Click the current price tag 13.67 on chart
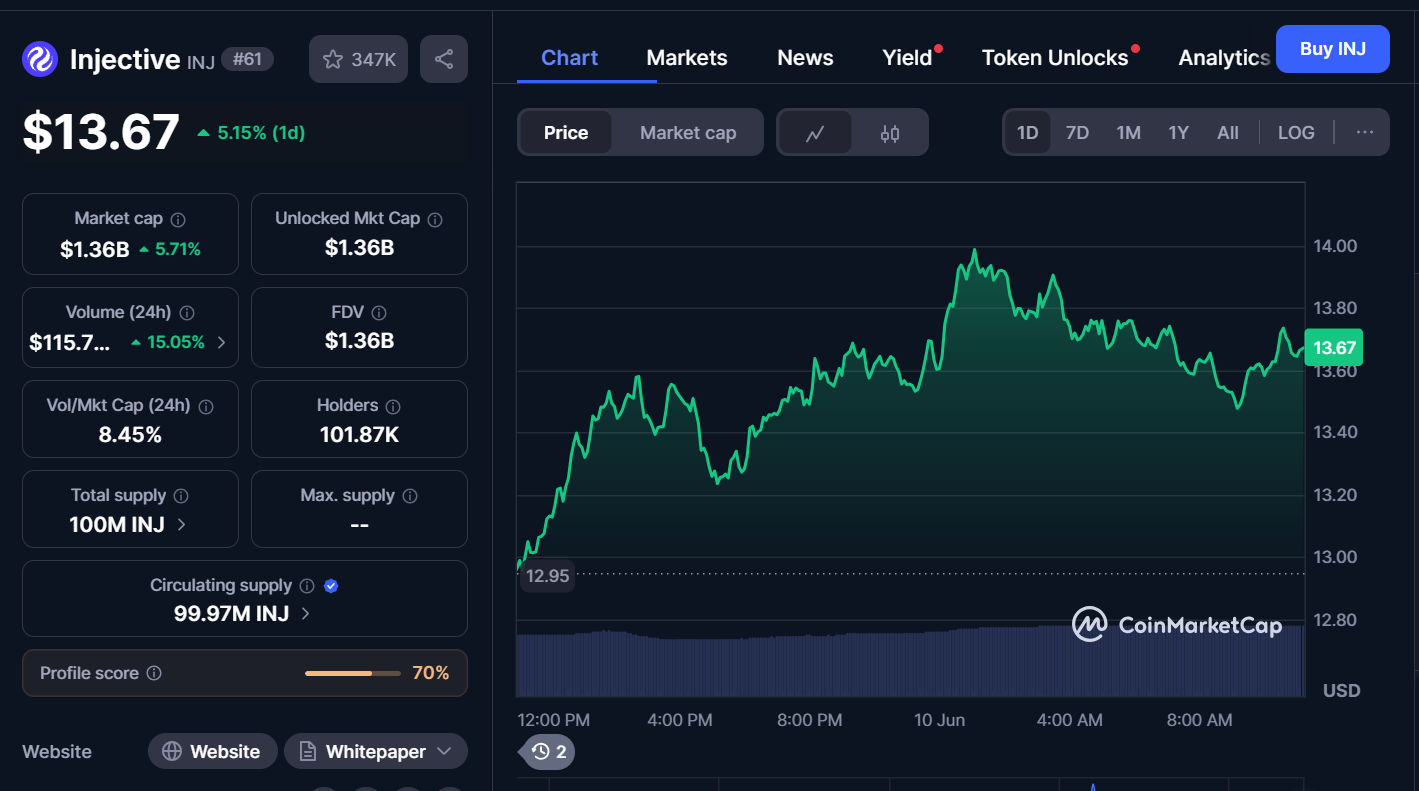Screen dimensions: 1419x791 (x=1334, y=348)
